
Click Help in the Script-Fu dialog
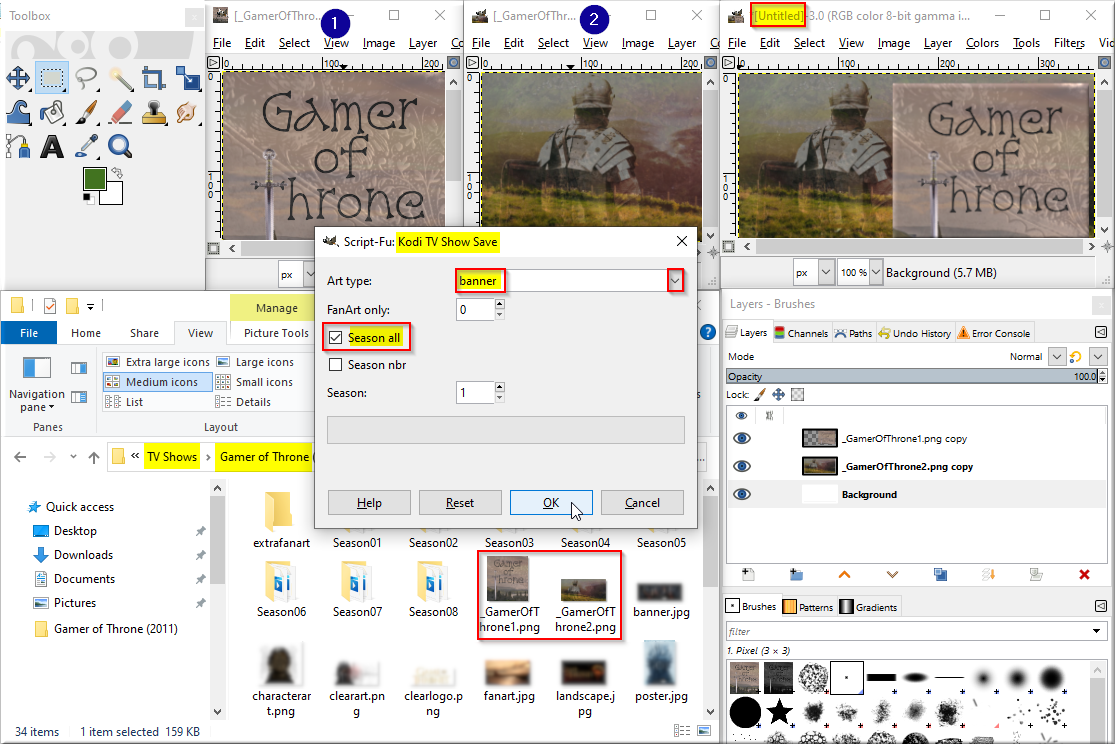[369, 503]
